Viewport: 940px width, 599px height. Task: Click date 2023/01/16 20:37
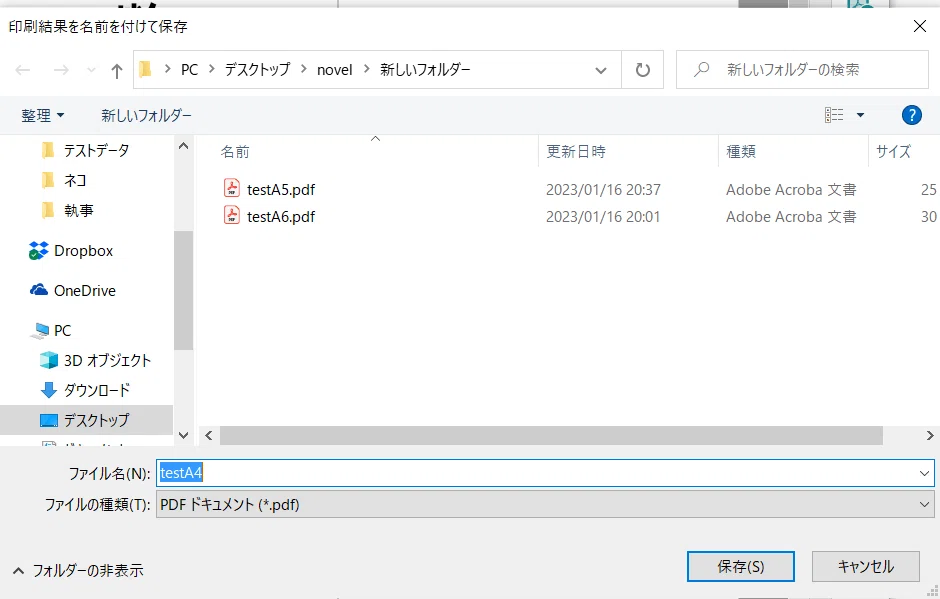click(x=603, y=189)
